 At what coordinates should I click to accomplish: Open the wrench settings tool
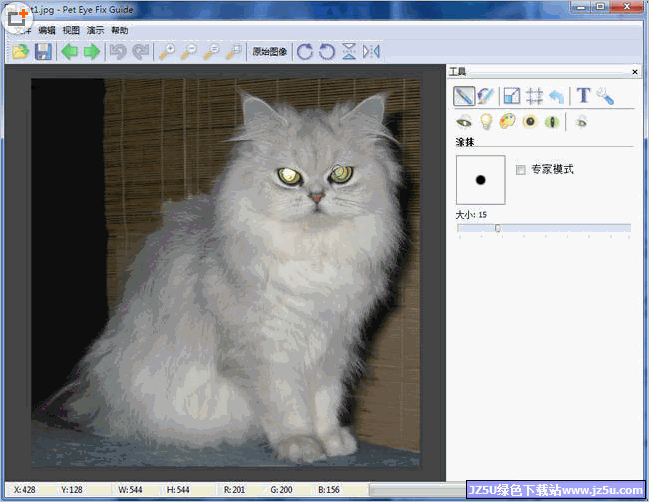pos(605,96)
